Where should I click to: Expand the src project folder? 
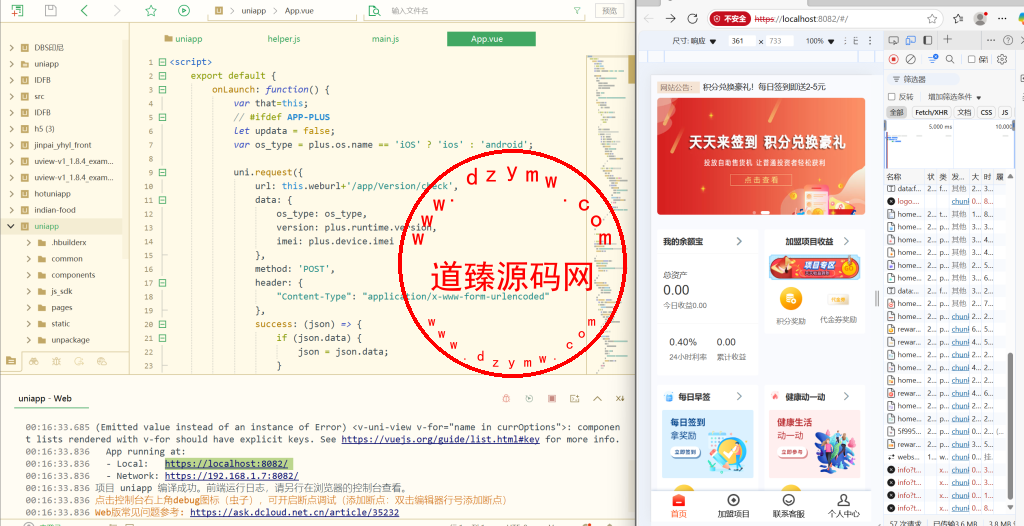pos(11,96)
